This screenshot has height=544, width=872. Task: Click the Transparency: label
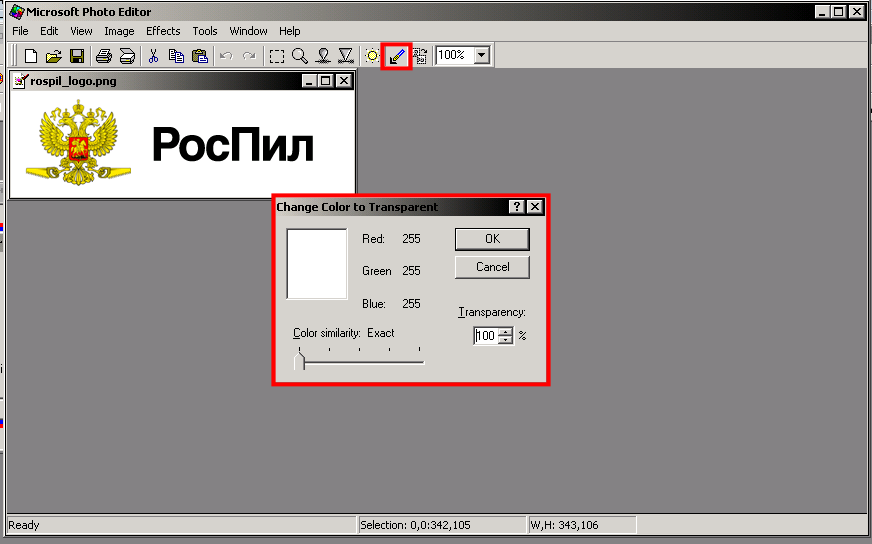click(x=492, y=312)
